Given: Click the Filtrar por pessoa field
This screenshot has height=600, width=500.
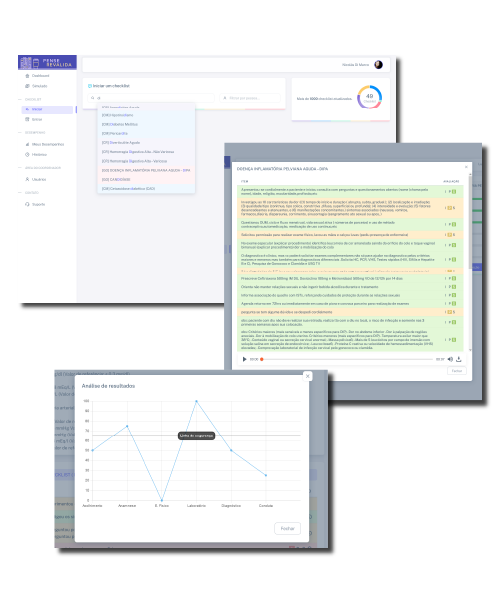Looking at the screenshot, I should (250, 98).
